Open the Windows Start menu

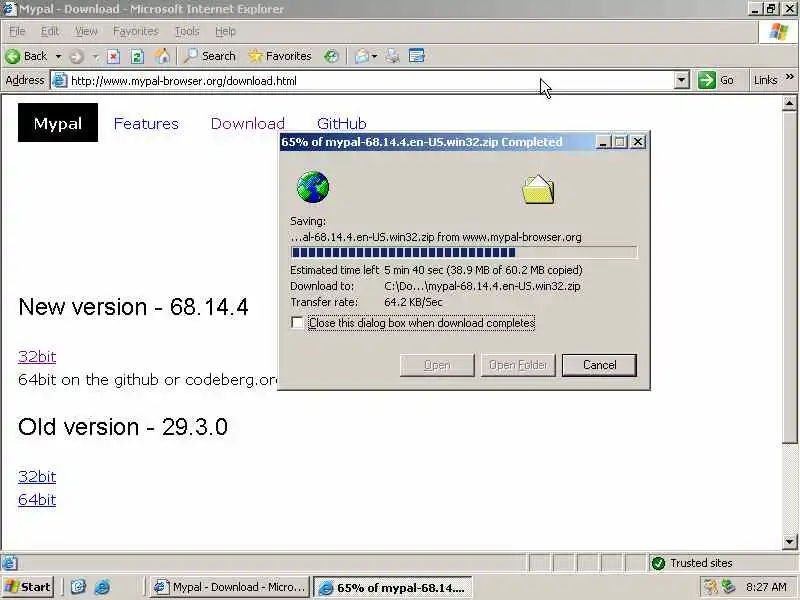point(29,587)
